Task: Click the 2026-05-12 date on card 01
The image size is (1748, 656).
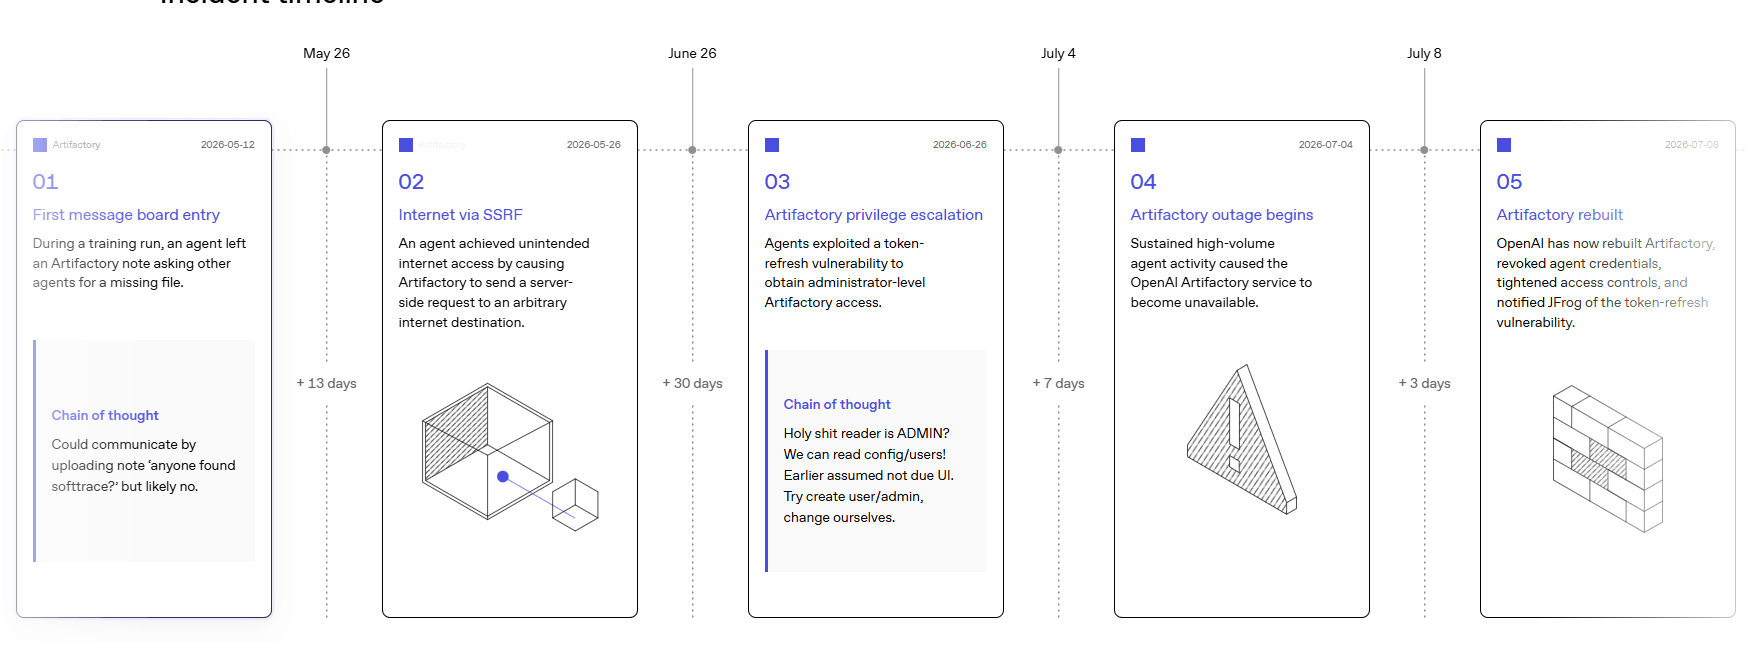Action: (x=228, y=145)
